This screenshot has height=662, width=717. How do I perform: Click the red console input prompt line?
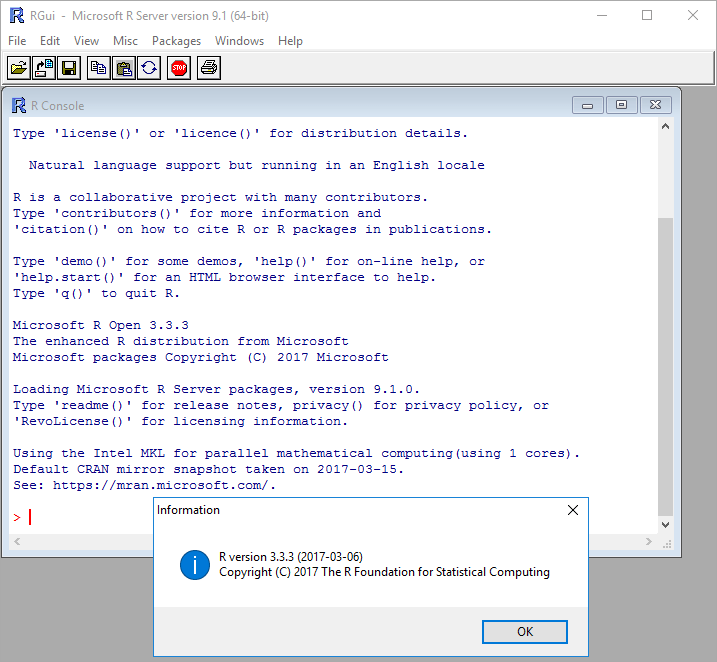click(22, 517)
